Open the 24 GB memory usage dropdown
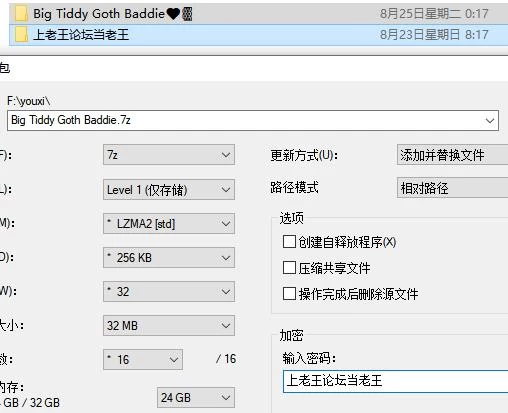508x413 pixels. [196, 397]
